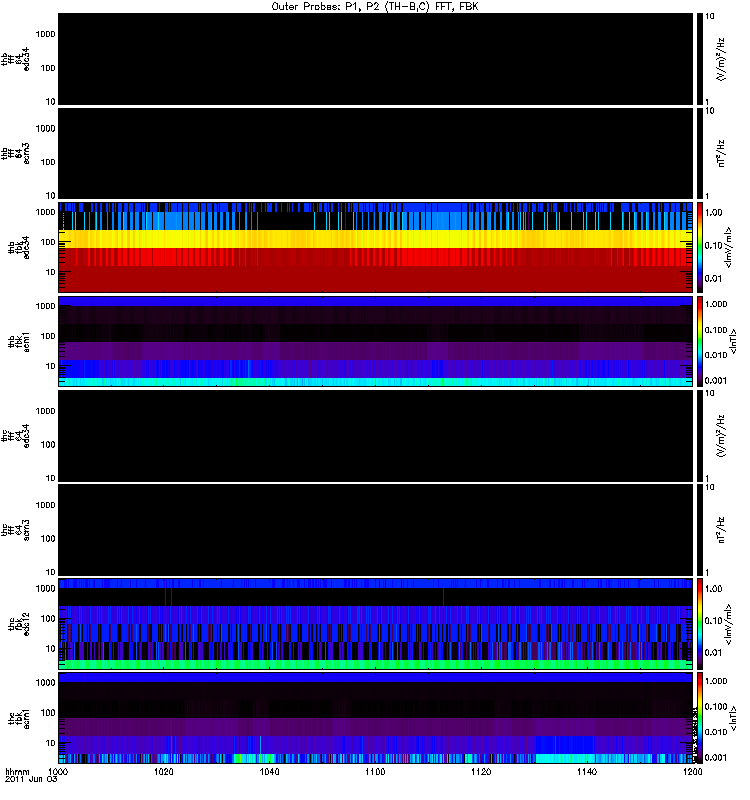Select the thb fbk edc34 spectrogram panel

[375, 247]
